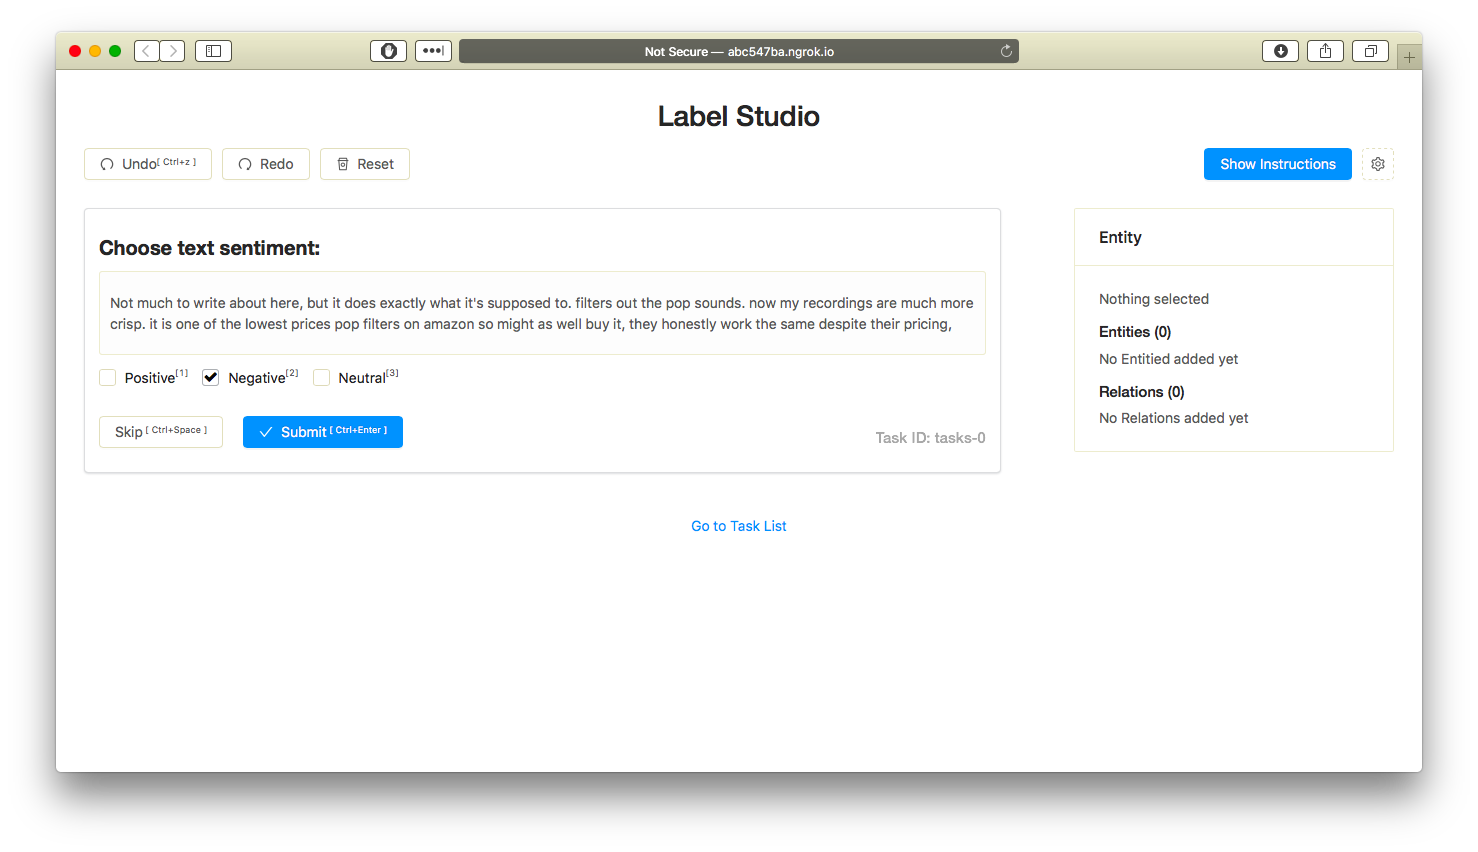Click the Entity panel title
Screen dimensions: 1478x852
[x=1120, y=237]
